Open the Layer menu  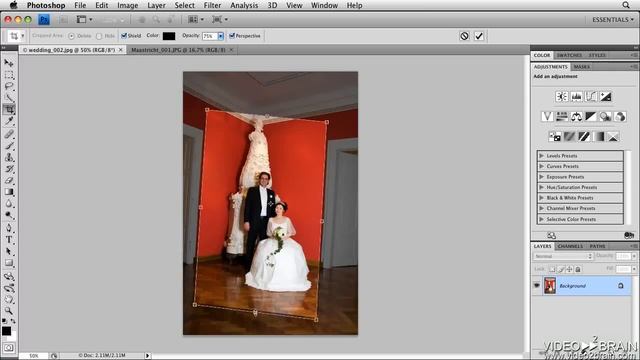156,5
